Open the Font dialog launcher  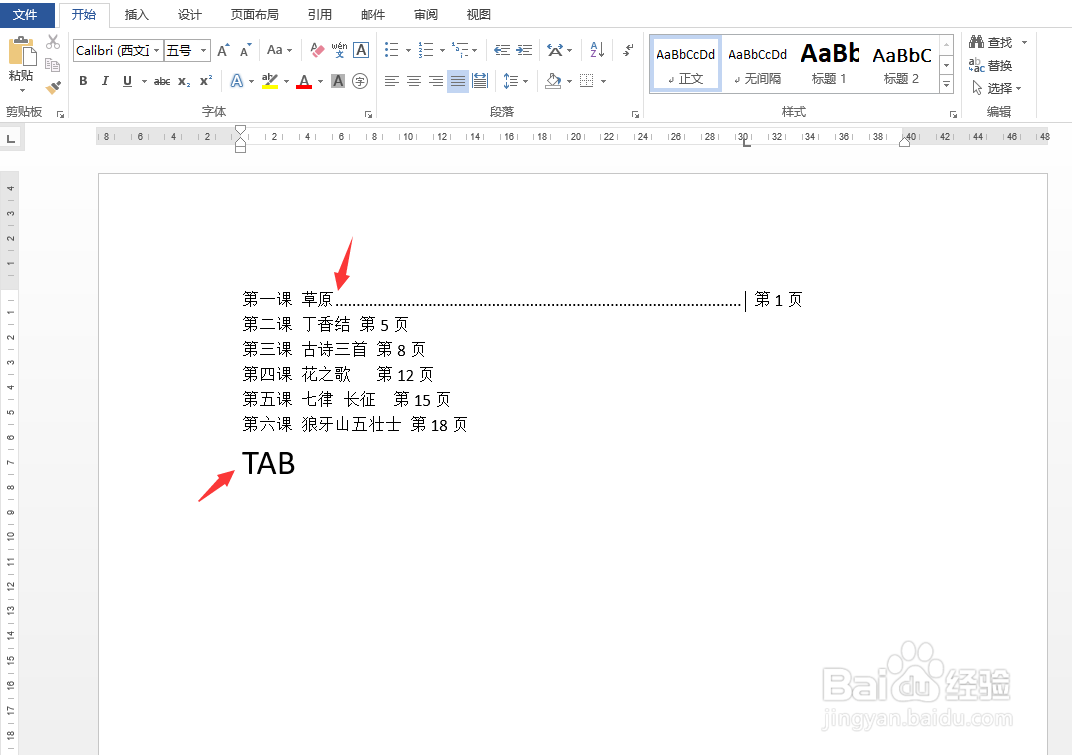pos(368,114)
